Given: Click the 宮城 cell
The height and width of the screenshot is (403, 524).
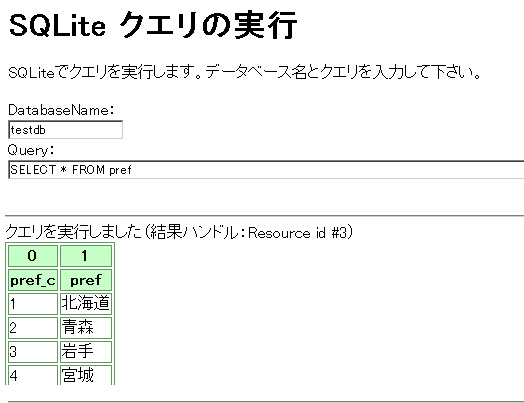Looking at the screenshot, I should pyautogui.click(x=86, y=375).
